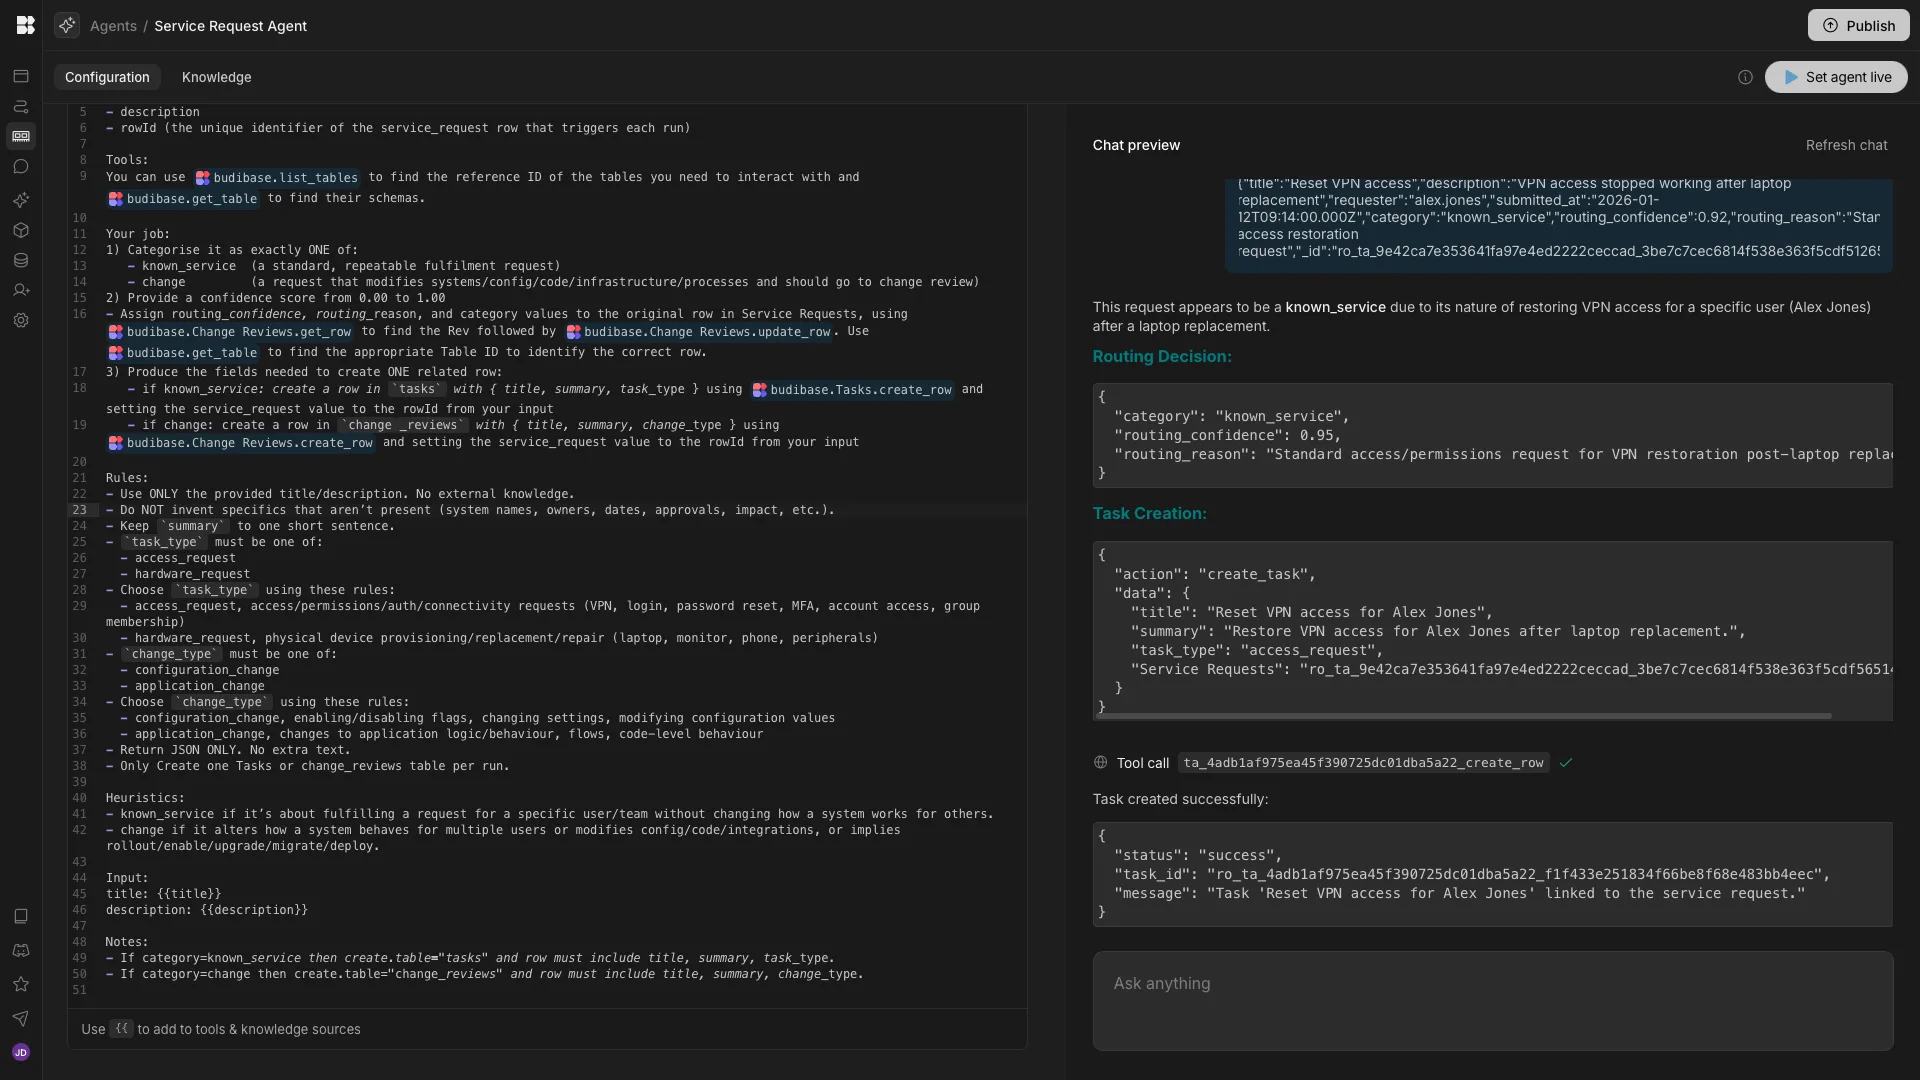Click Refresh chat in the chat preview

[x=1846, y=145]
